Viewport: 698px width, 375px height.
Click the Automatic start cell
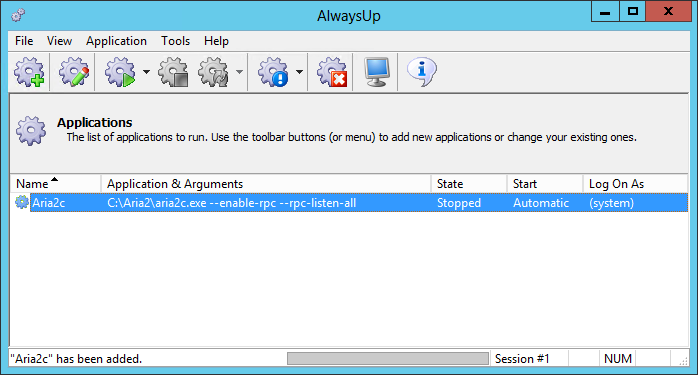[541, 203]
